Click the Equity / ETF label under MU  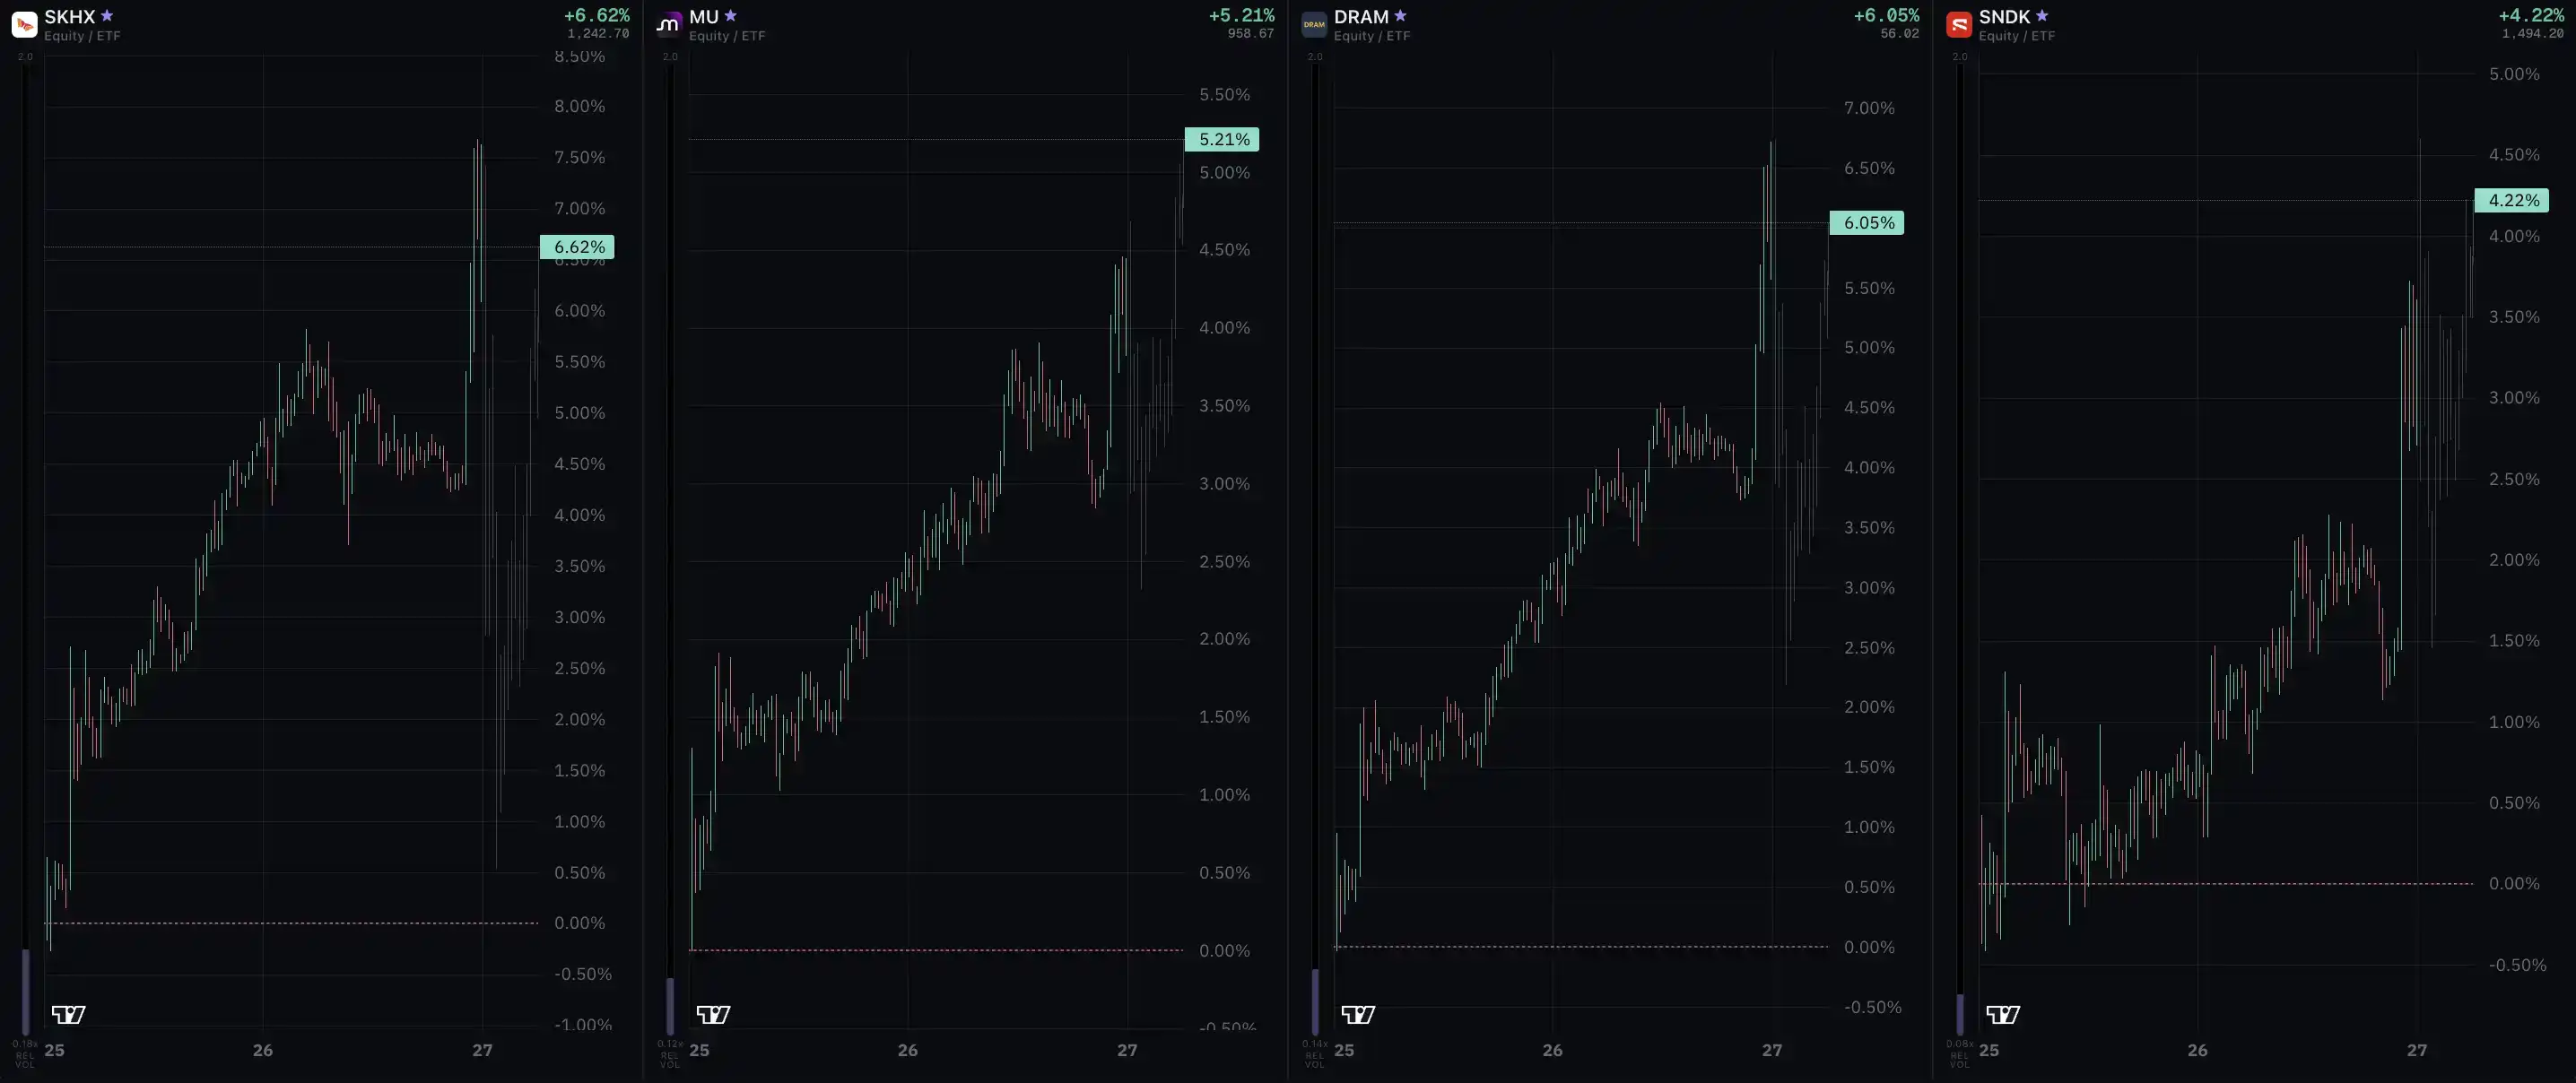(x=727, y=36)
